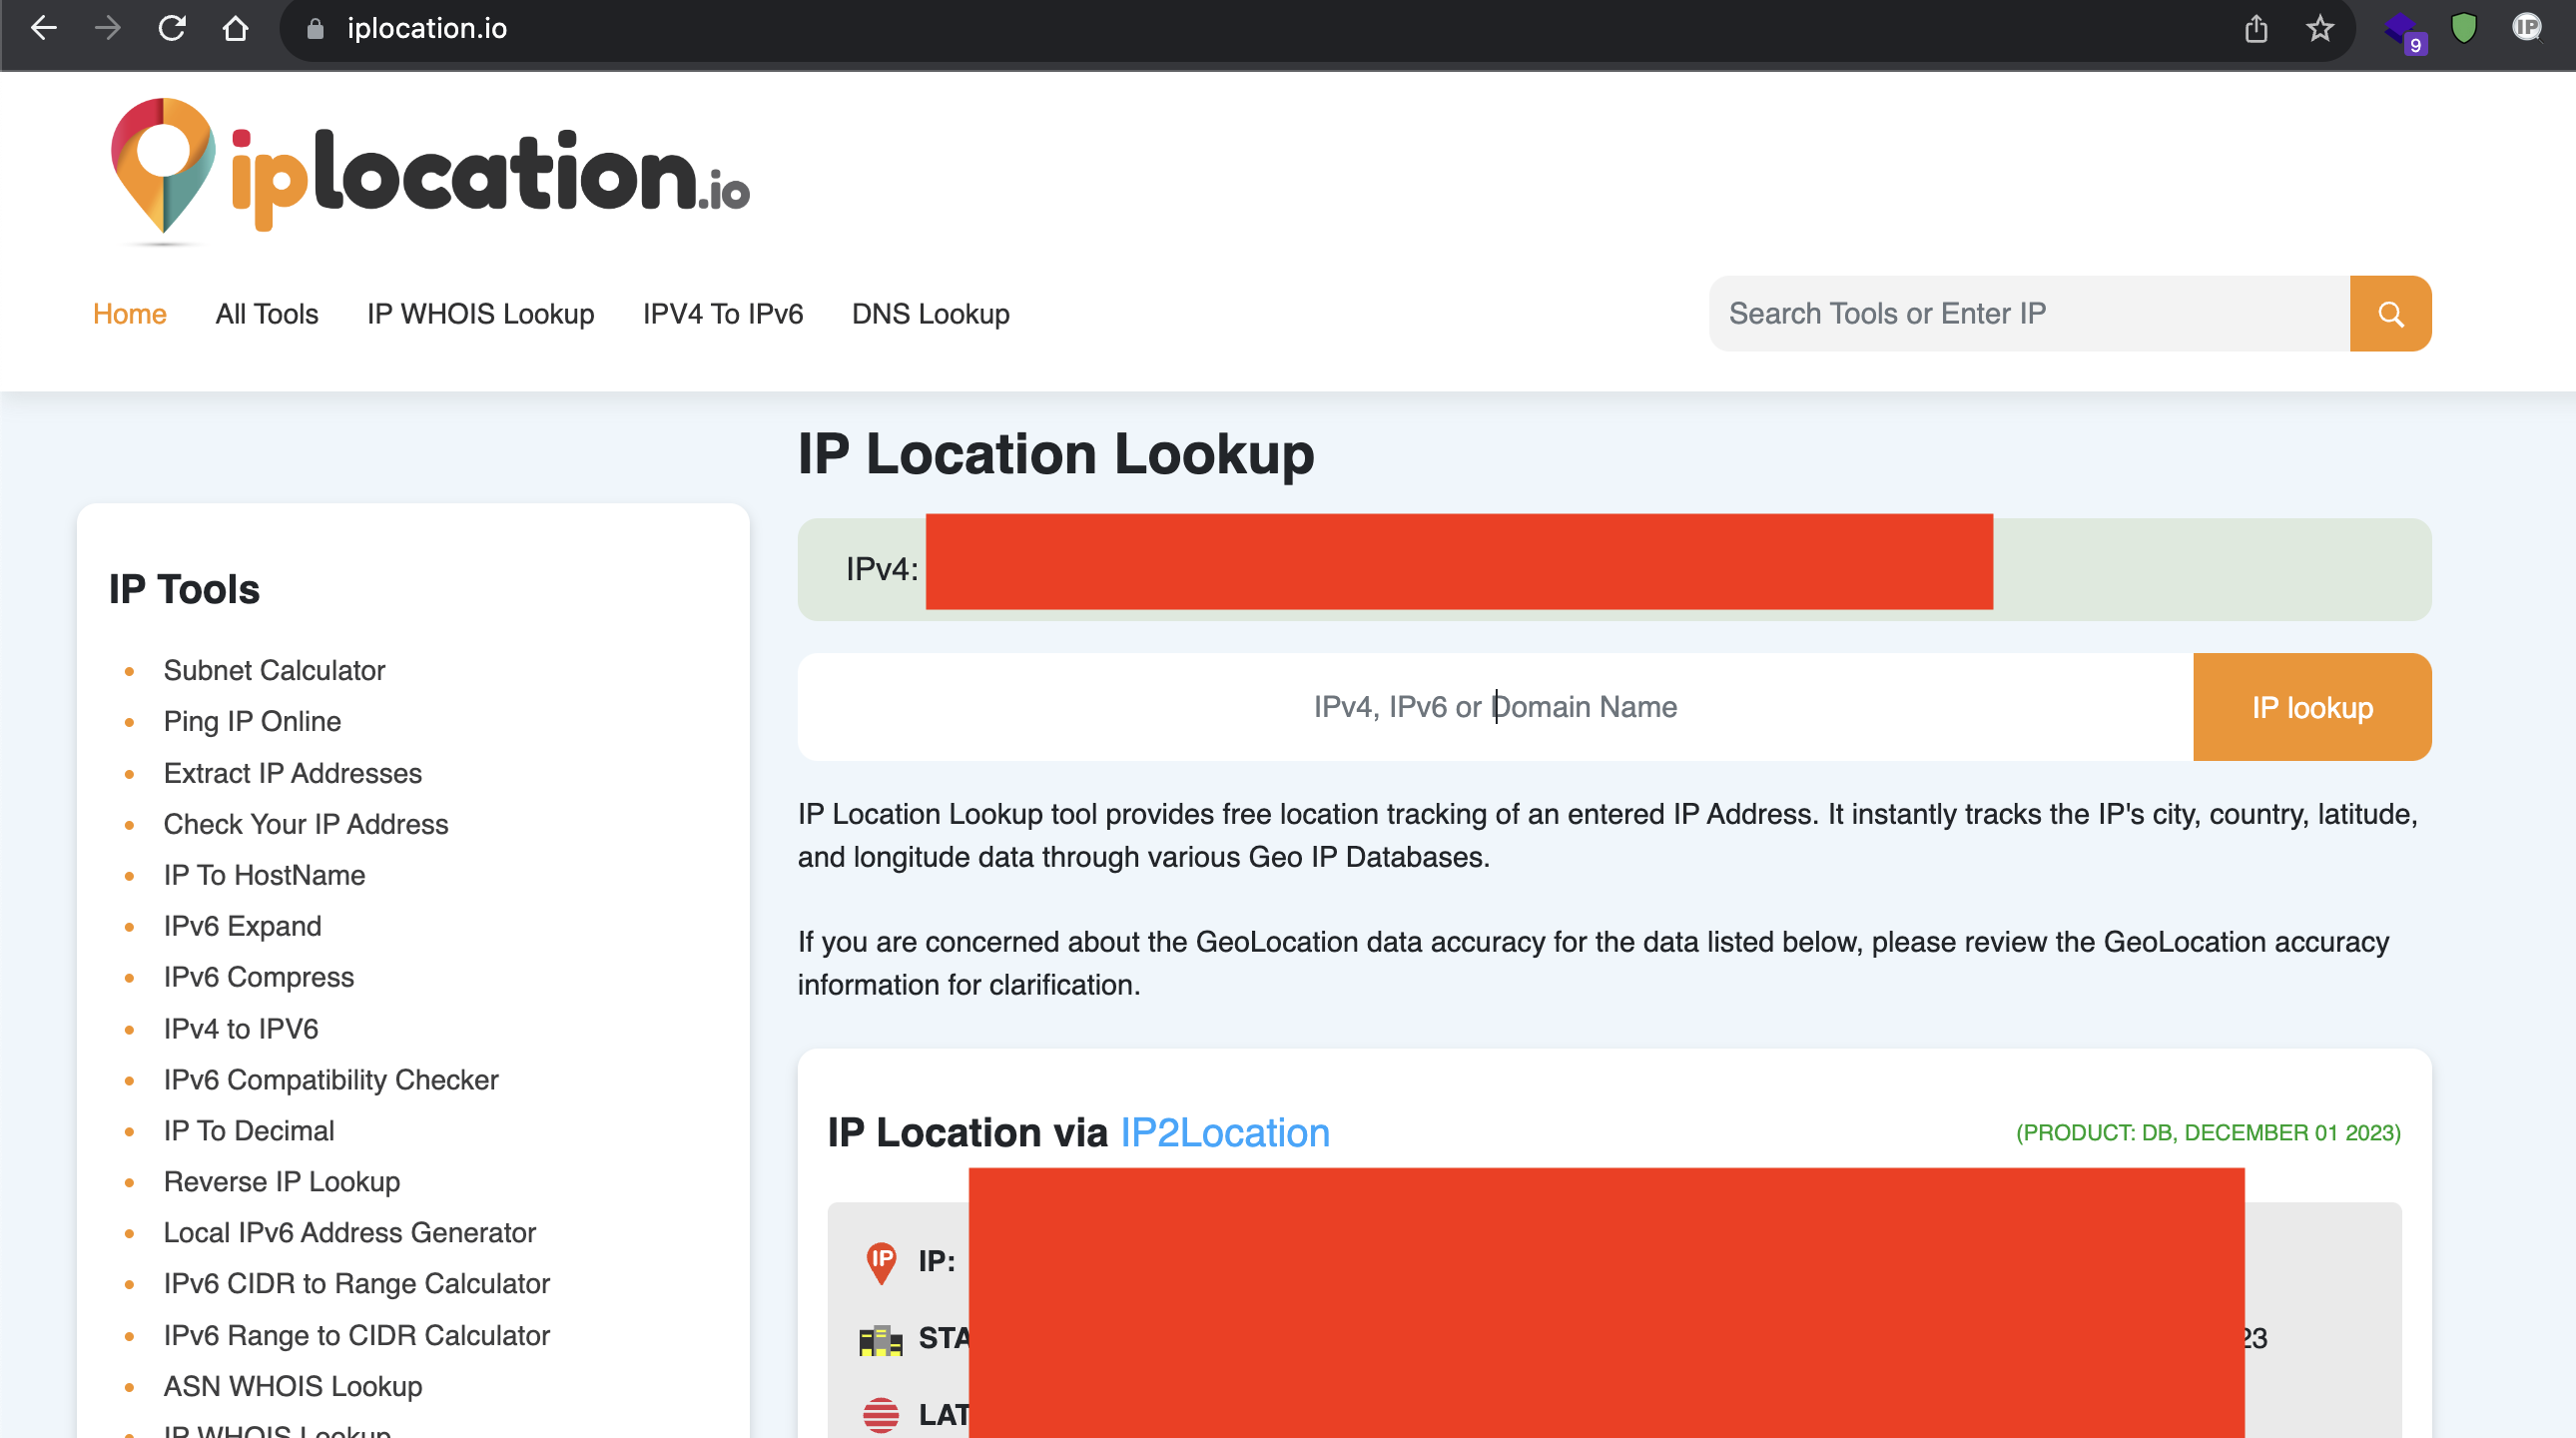Click the striped globe icon beside LAT
The image size is (2576, 1438).
[881, 1415]
